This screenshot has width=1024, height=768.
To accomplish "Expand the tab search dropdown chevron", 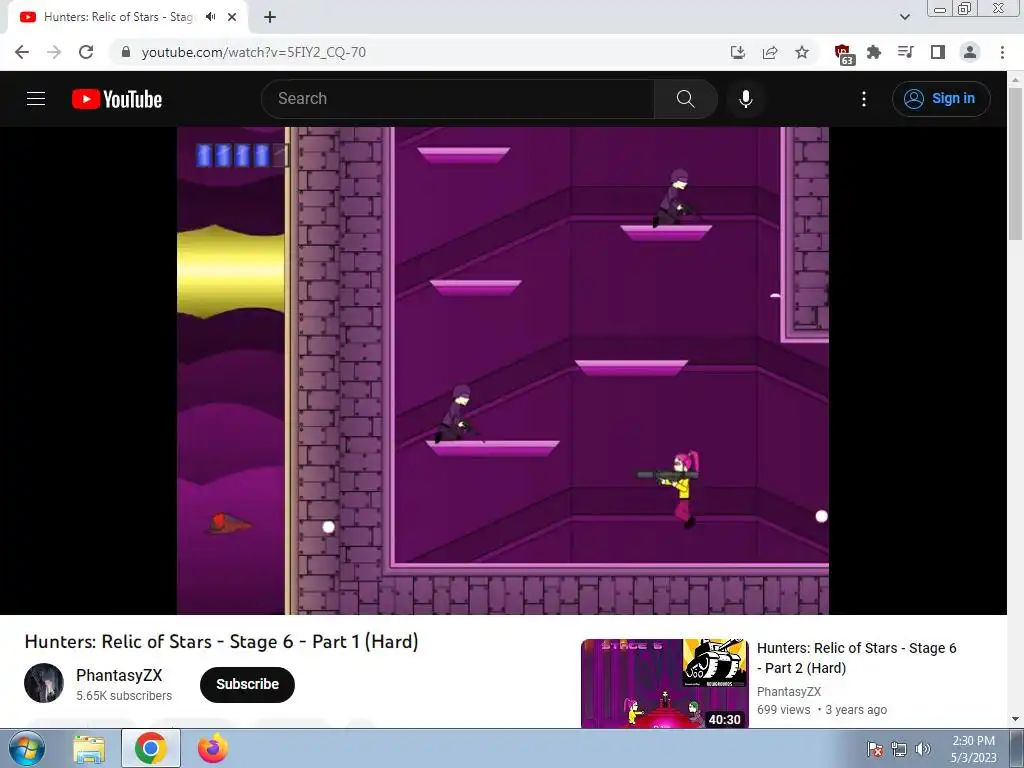I will 904,17.
